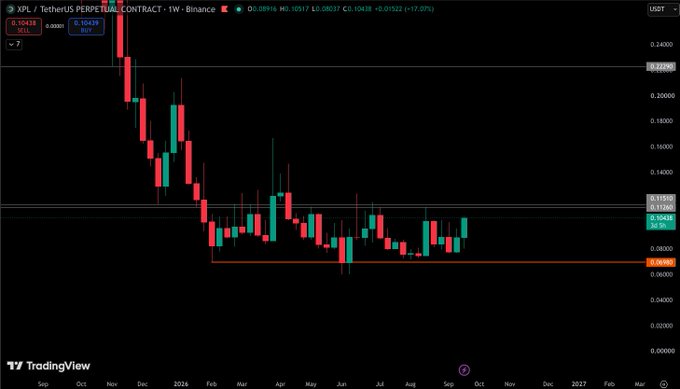Viewport: 680px width, 389px height.
Task: Click the Jun label on time axis
Action: click(x=341, y=384)
